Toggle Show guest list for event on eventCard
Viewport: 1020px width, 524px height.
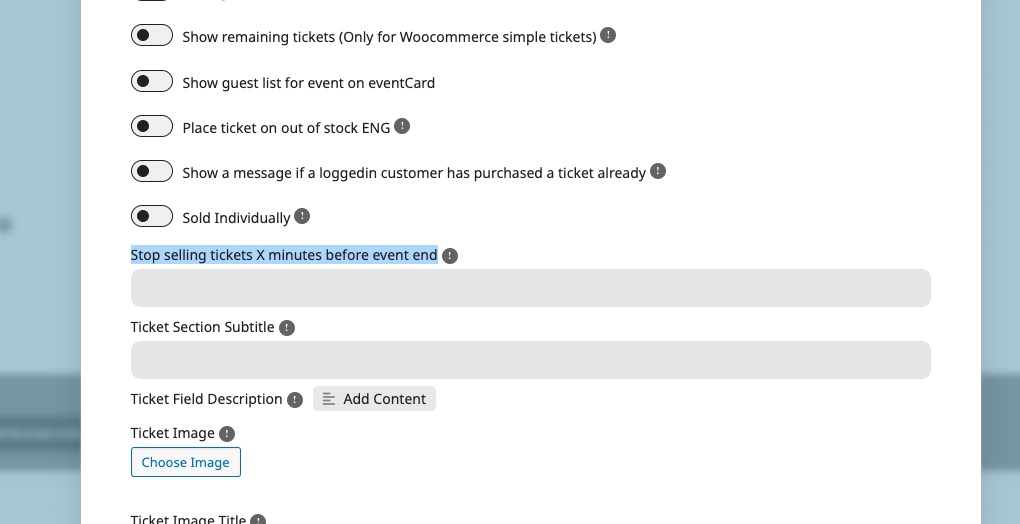coord(152,81)
